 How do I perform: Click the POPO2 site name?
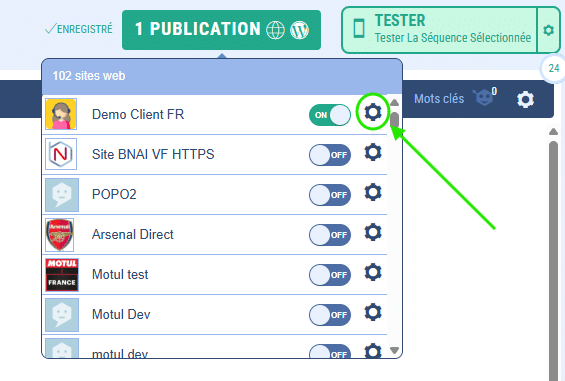click(x=114, y=194)
